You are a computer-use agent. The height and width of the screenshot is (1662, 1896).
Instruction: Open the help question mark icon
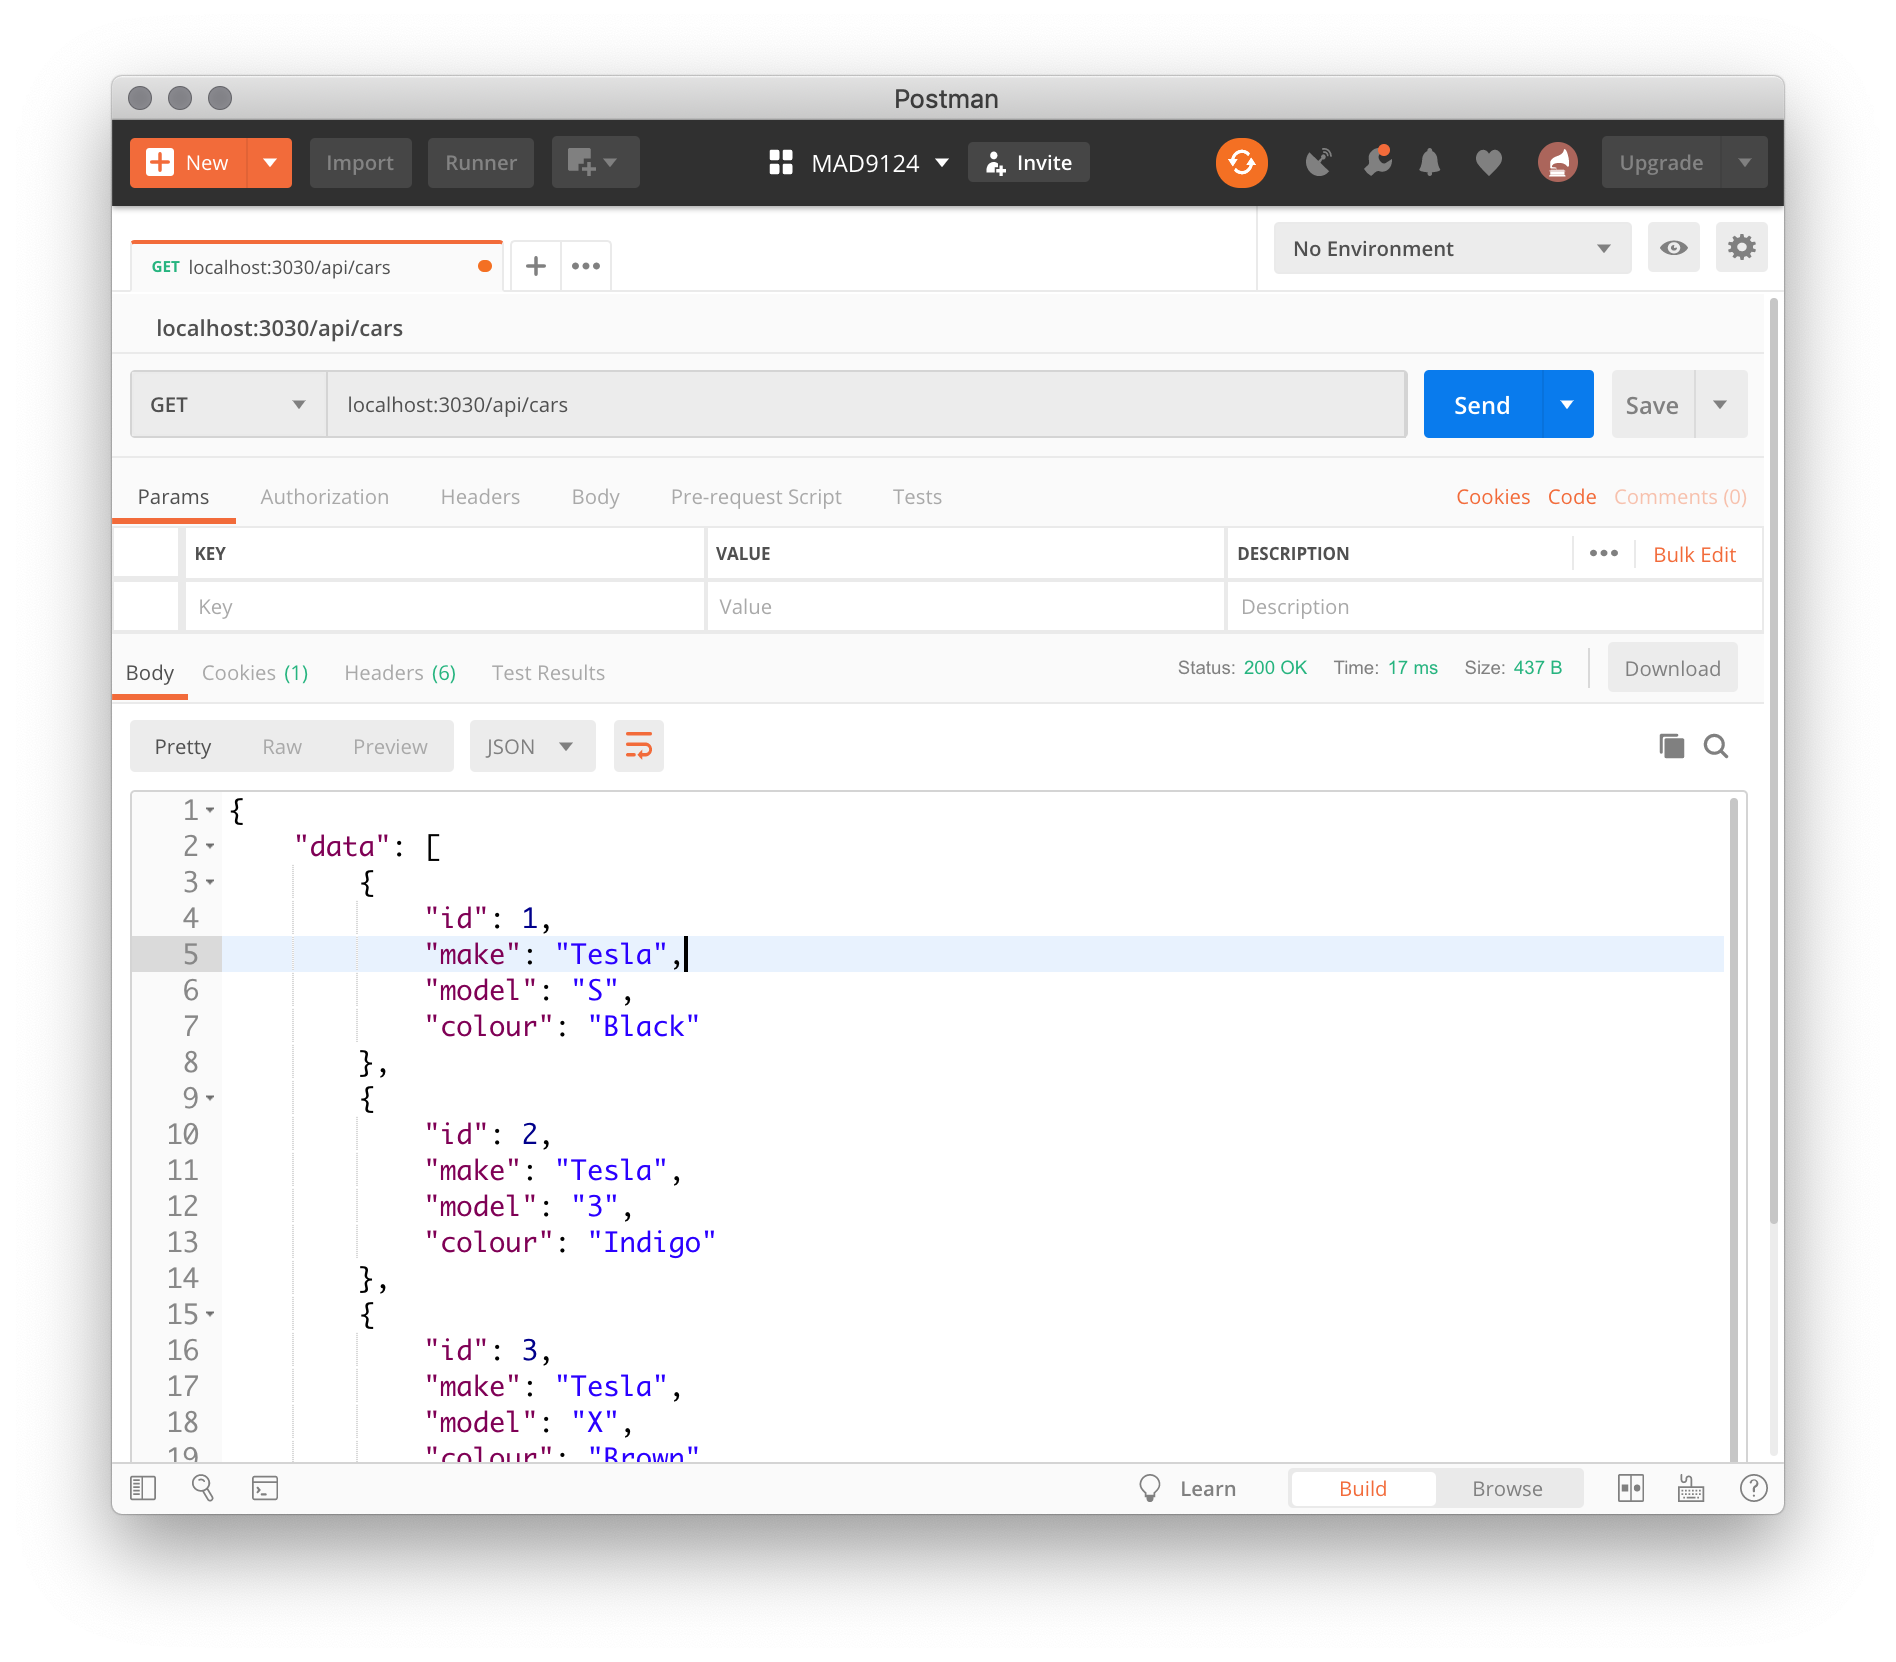(1753, 1488)
